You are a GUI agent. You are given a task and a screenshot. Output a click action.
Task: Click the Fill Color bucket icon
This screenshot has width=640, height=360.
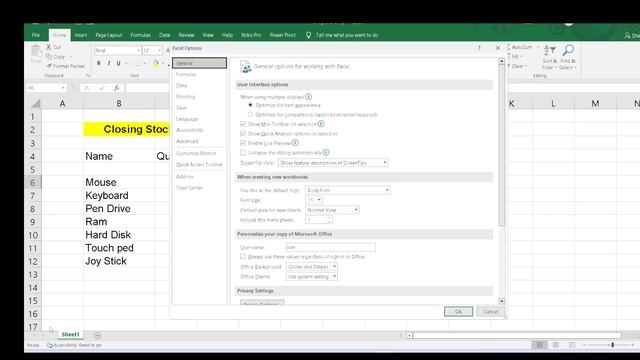pos(156,63)
